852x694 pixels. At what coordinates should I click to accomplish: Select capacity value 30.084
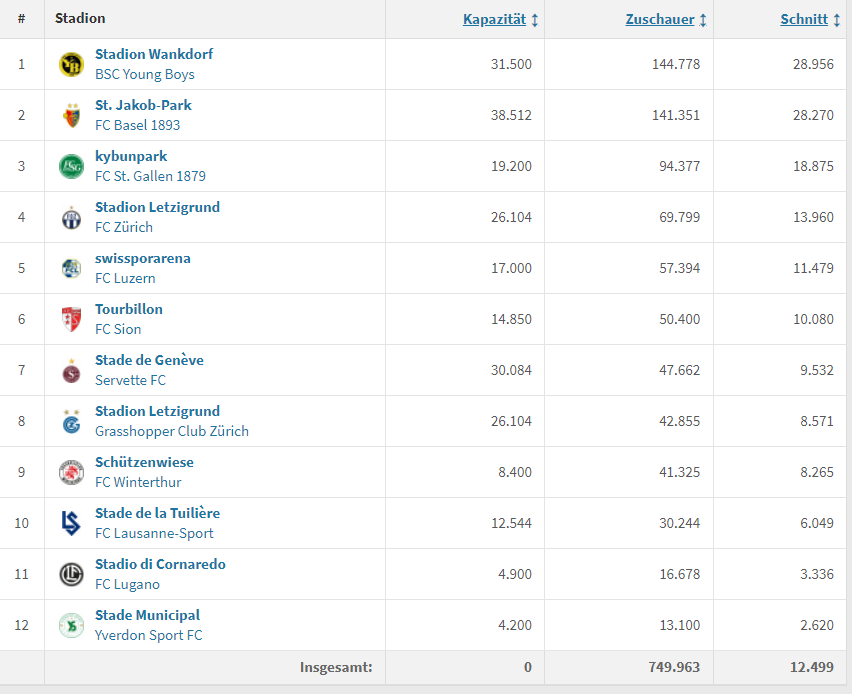tap(511, 370)
